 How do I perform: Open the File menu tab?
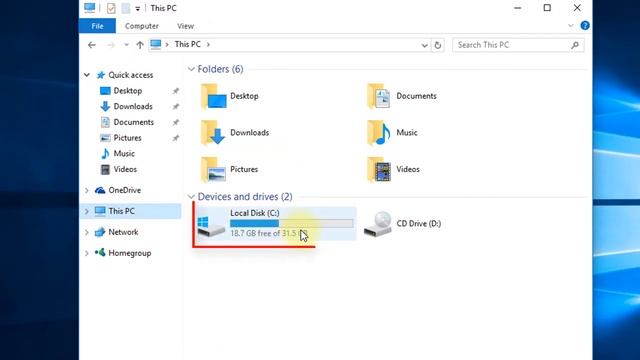(x=97, y=26)
